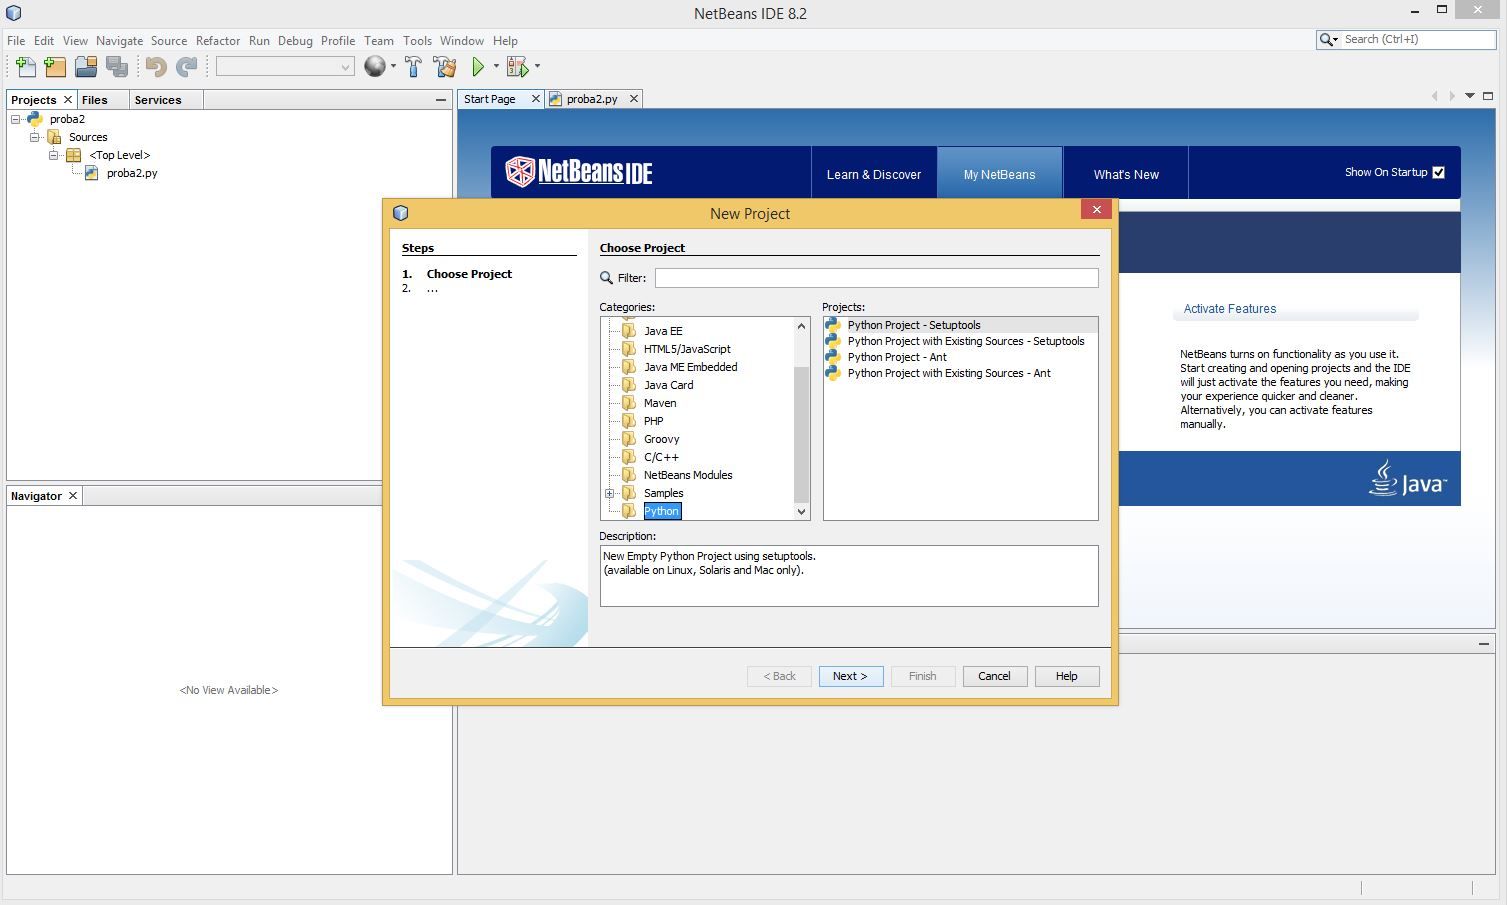Close the proba2.py editor tab
Viewport: 1507px width, 905px height.
pos(633,99)
